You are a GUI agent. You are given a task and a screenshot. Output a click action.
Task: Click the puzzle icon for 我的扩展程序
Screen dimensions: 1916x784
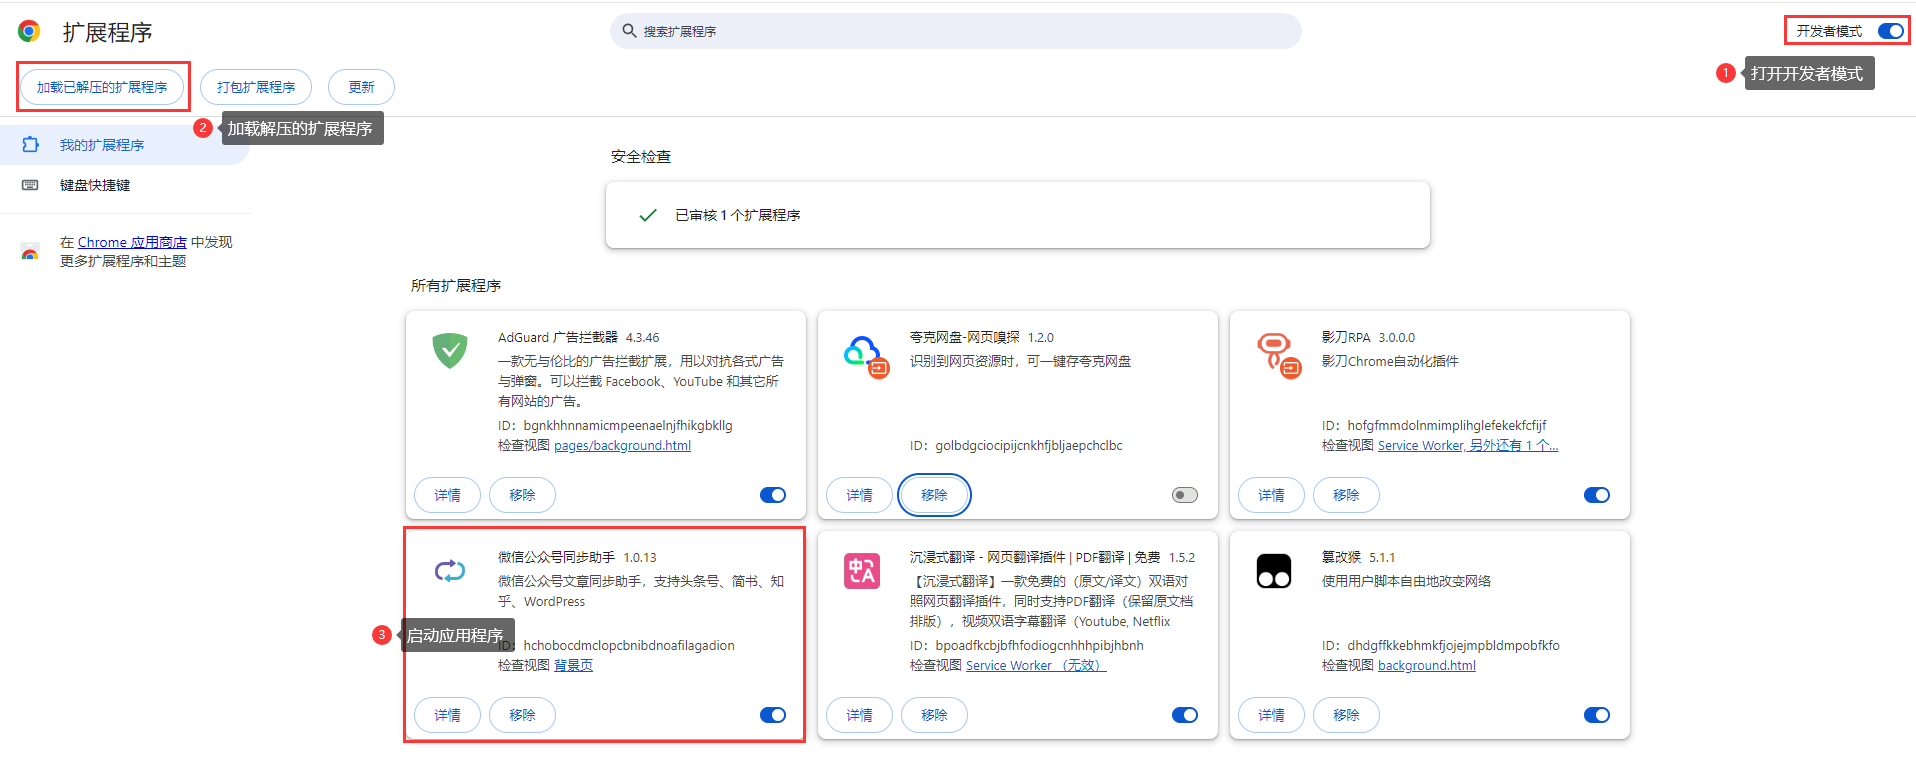[x=30, y=145]
